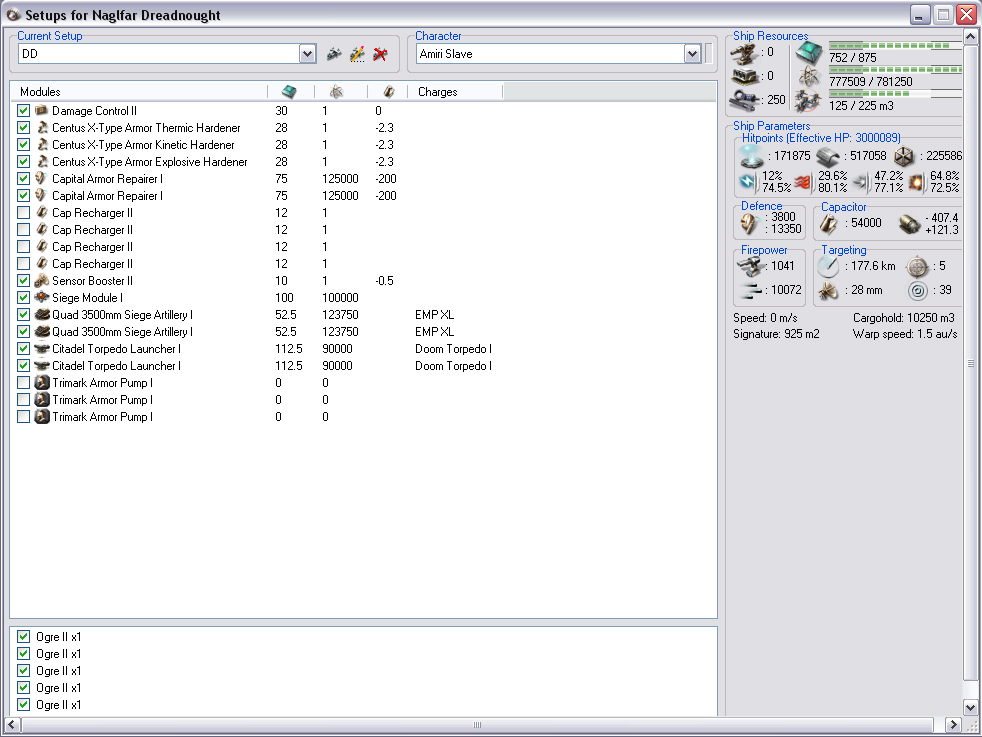The width and height of the screenshot is (982, 737).
Task: Open the Current Setup dropdown
Action: pyautogui.click(x=307, y=54)
